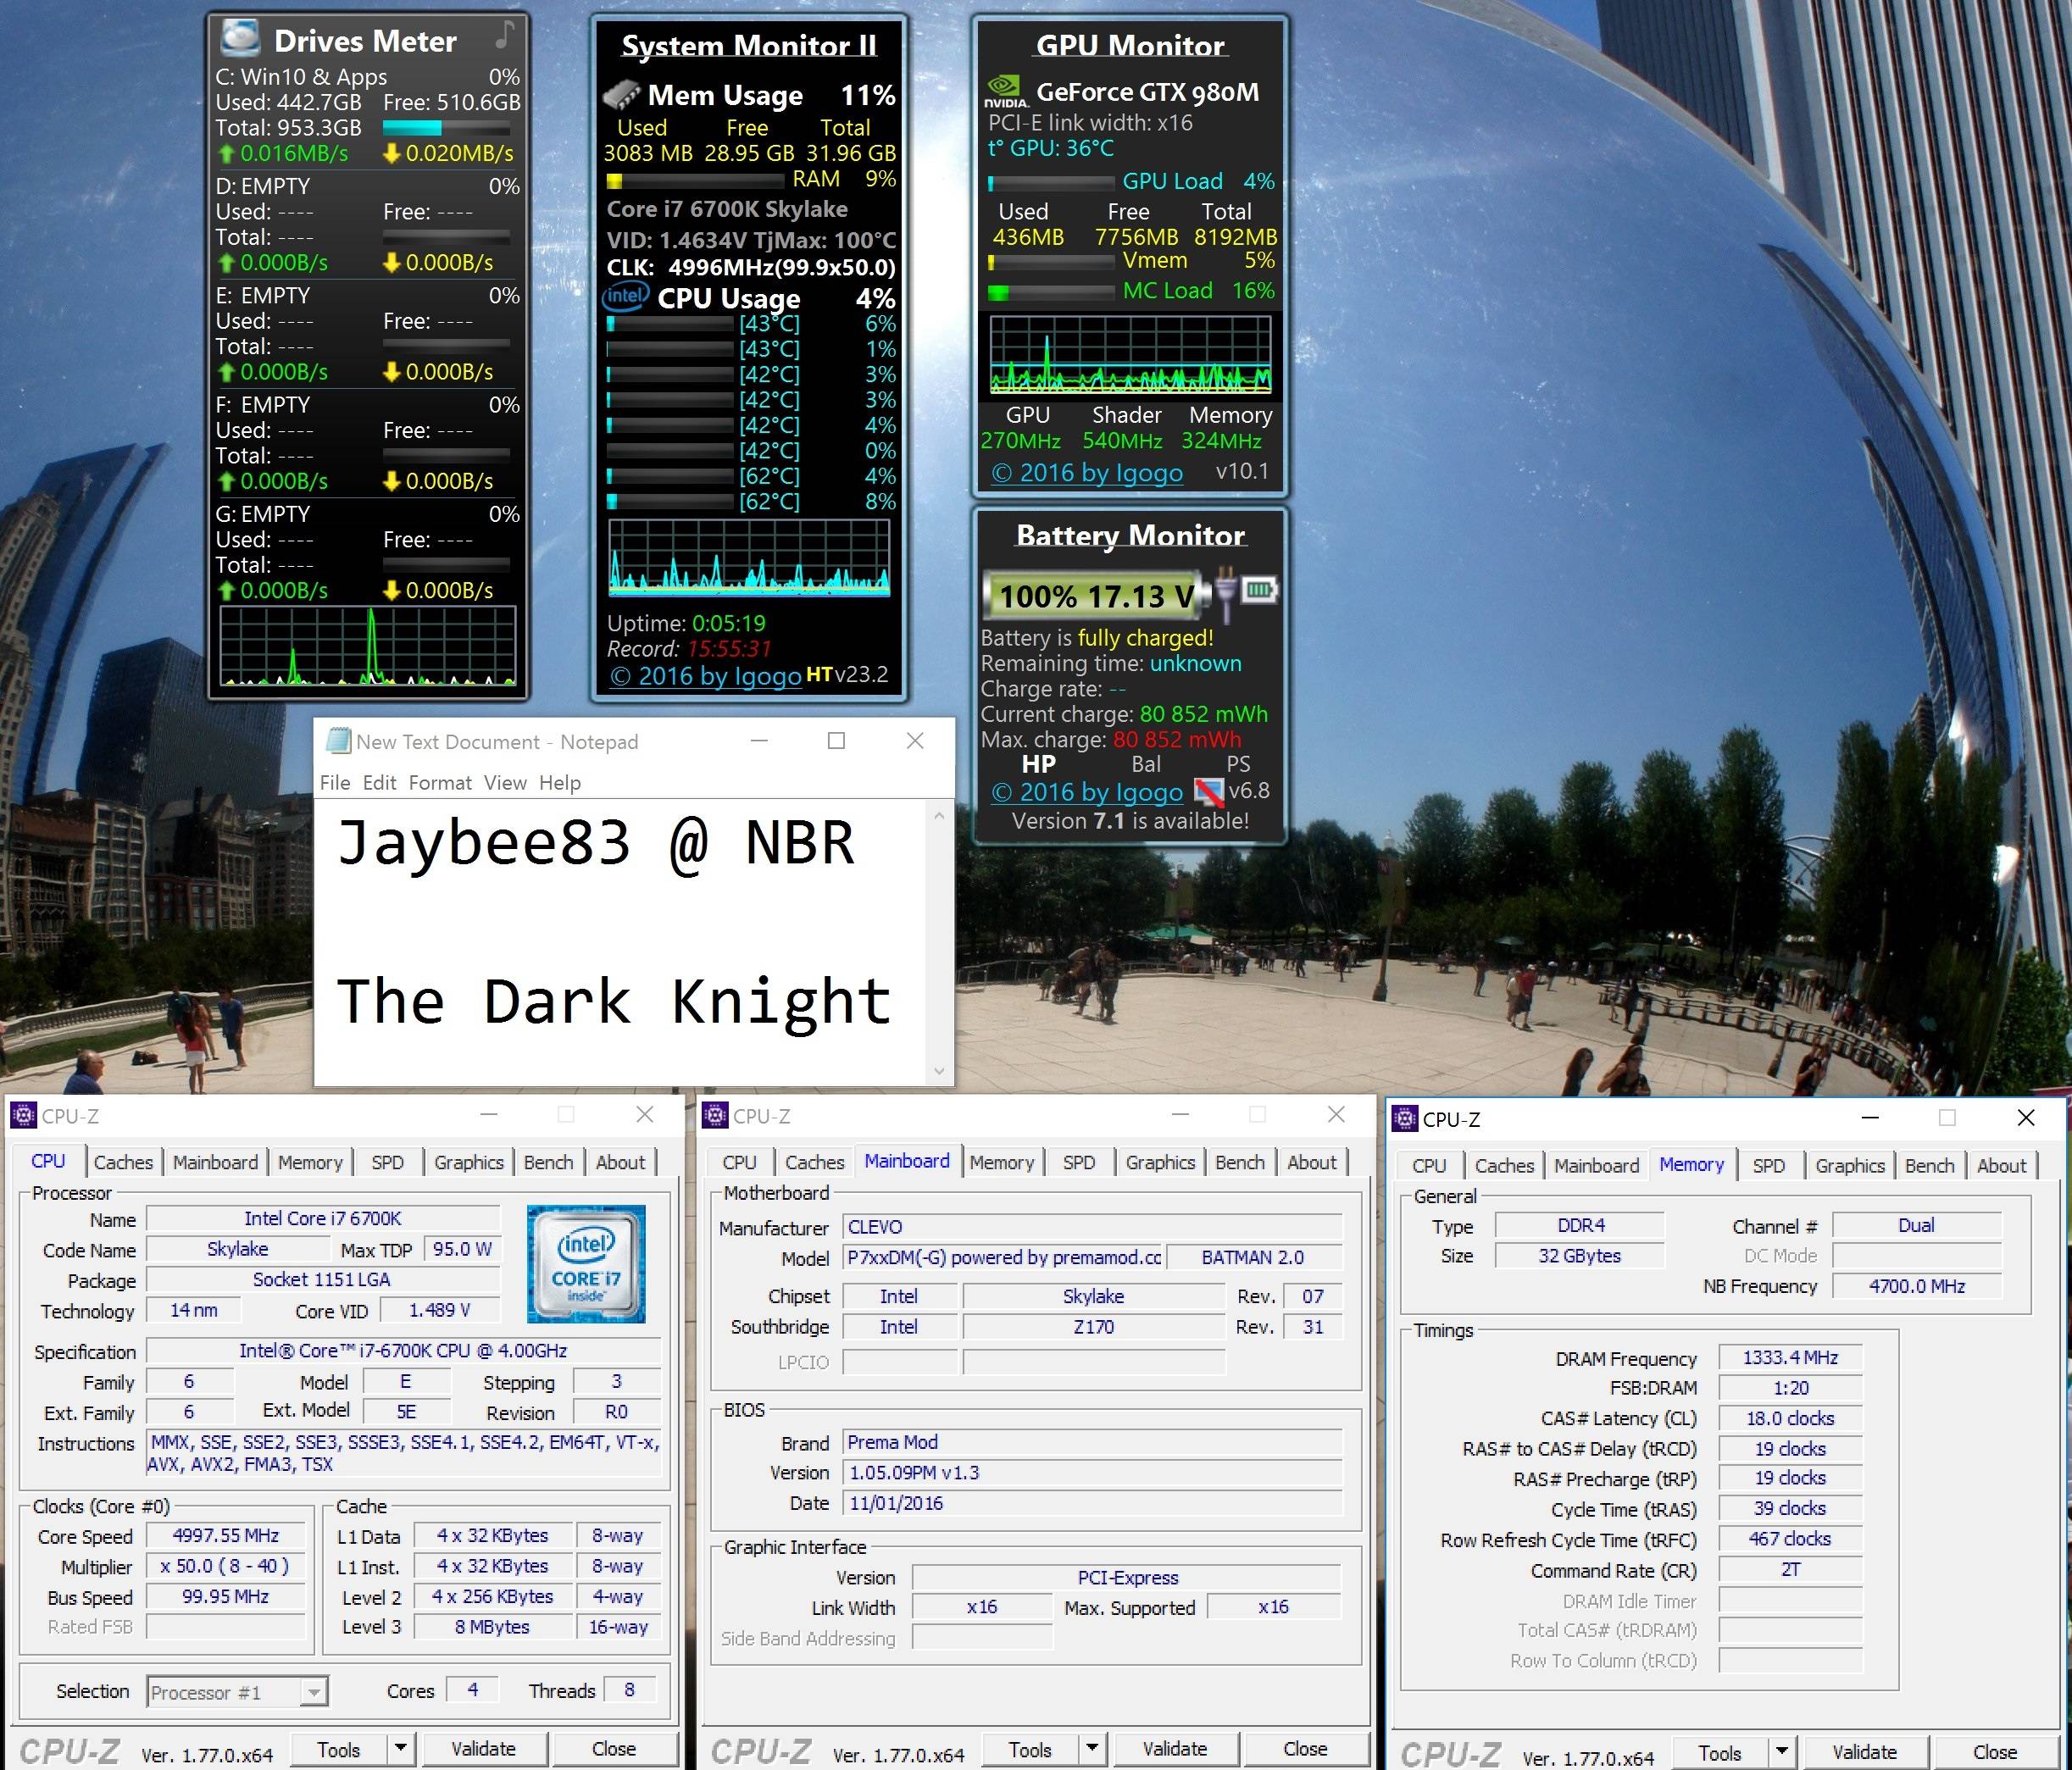Expand the Tools dropdown arrow in left CPU-Z
Image resolution: width=2072 pixels, height=1770 pixels.
point(400,1748)
